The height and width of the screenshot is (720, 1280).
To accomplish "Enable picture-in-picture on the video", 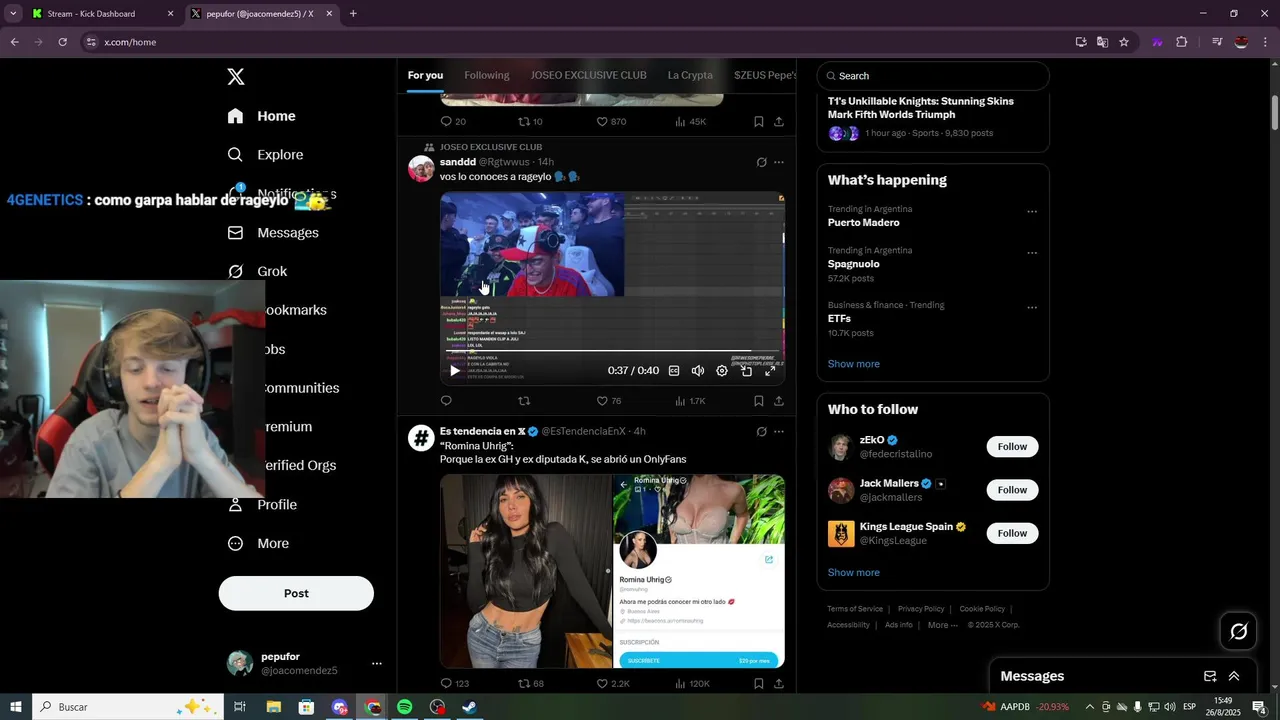I will [x=746, y=371].
